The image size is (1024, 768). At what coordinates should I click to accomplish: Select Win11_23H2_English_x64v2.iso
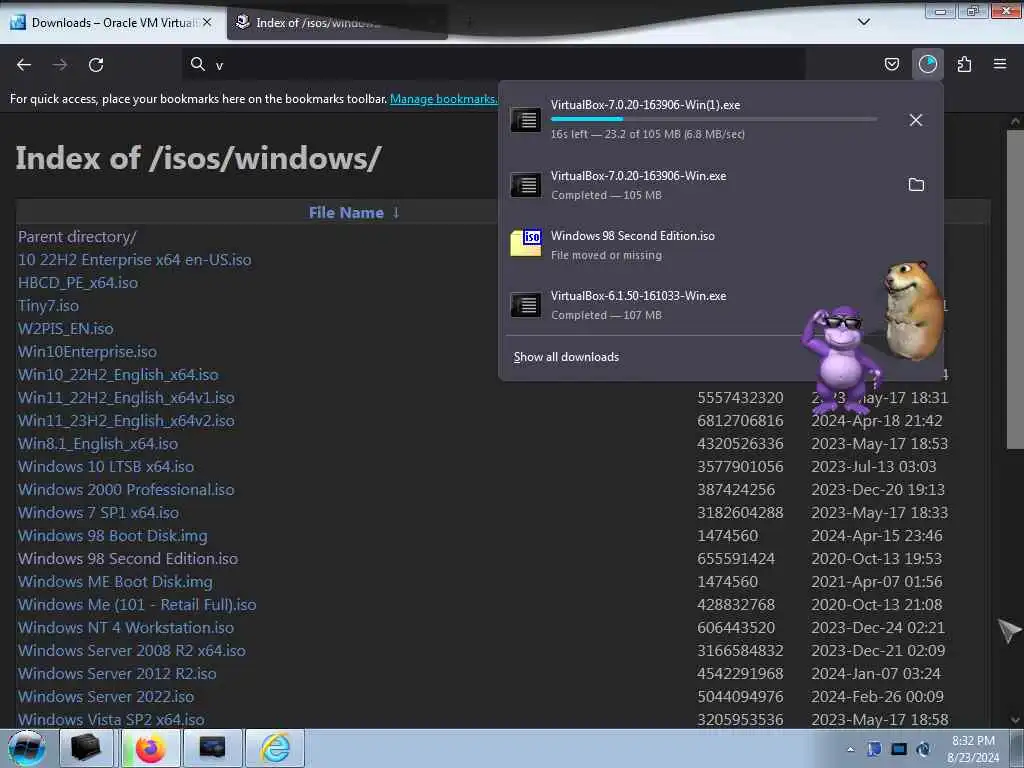point(126,421)
